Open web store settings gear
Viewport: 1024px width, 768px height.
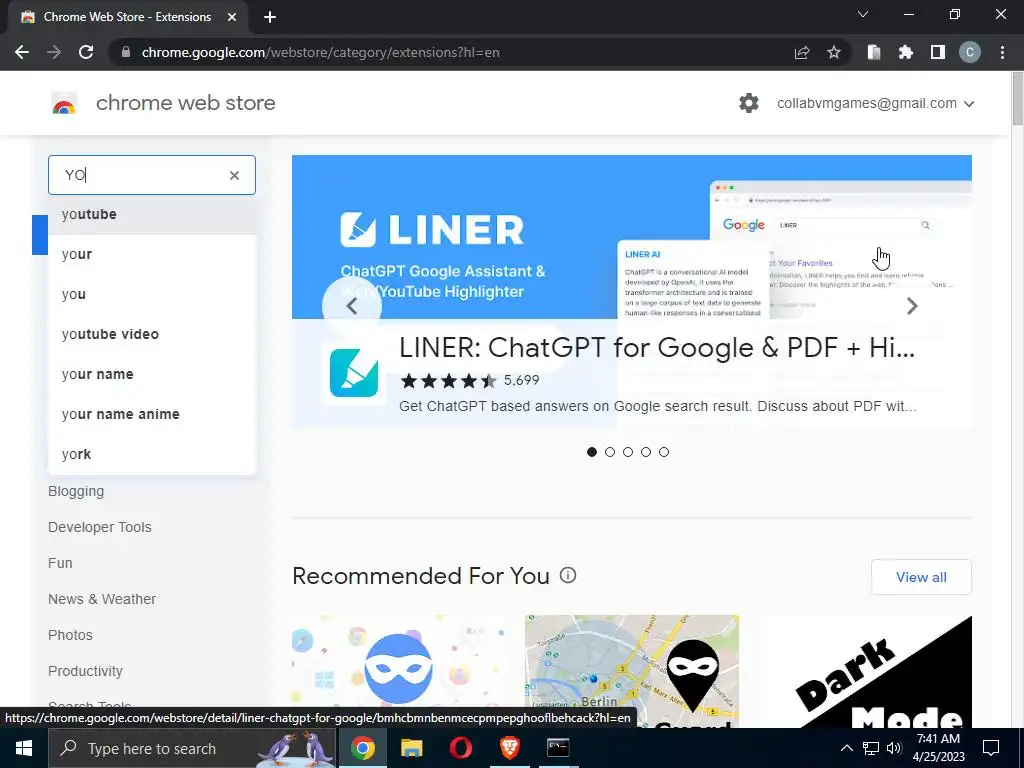[x=748, y=103]
